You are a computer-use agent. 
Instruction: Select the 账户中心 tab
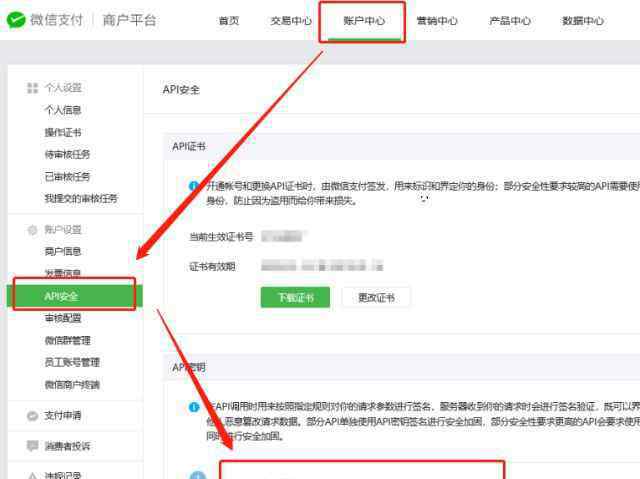coord(363,21)
